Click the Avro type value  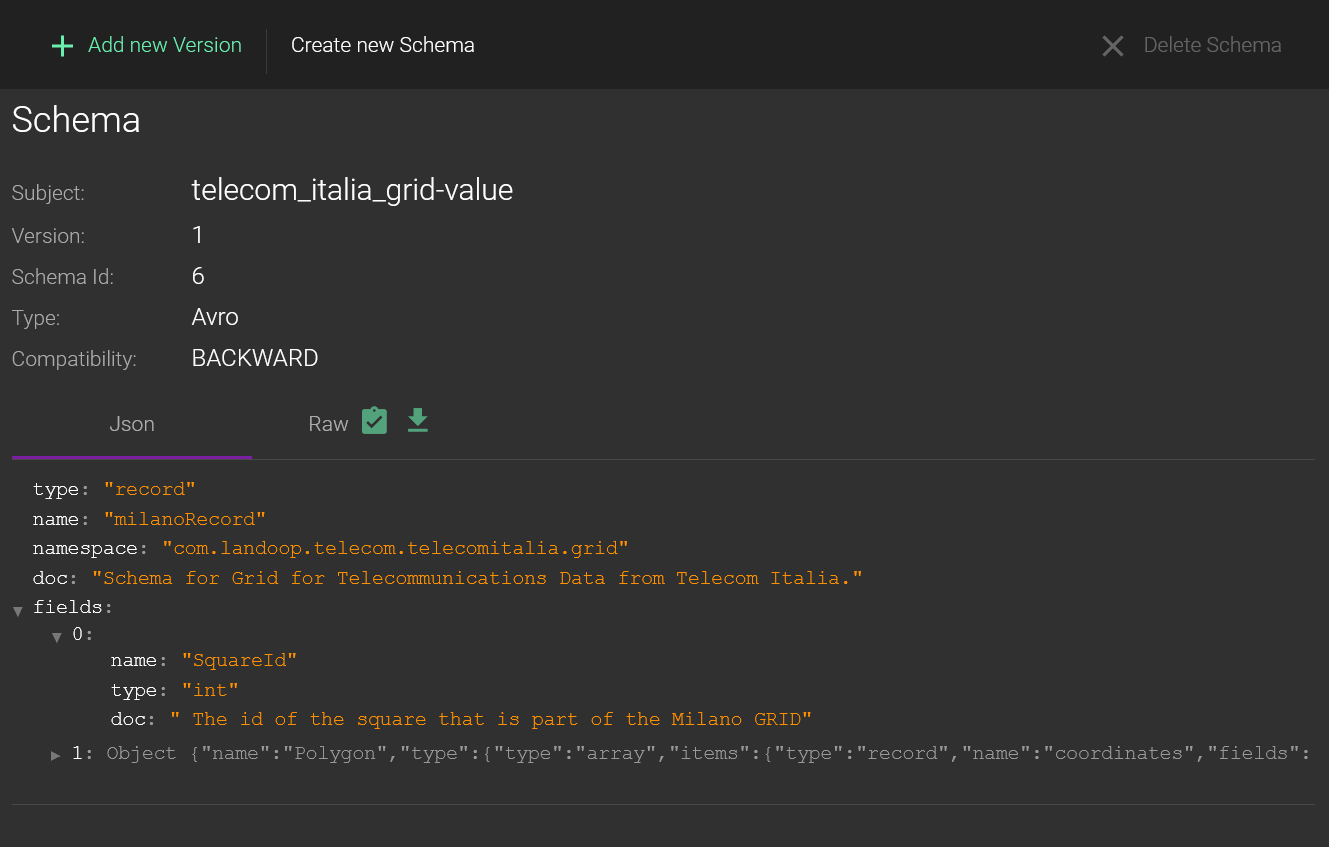(215, 317)
